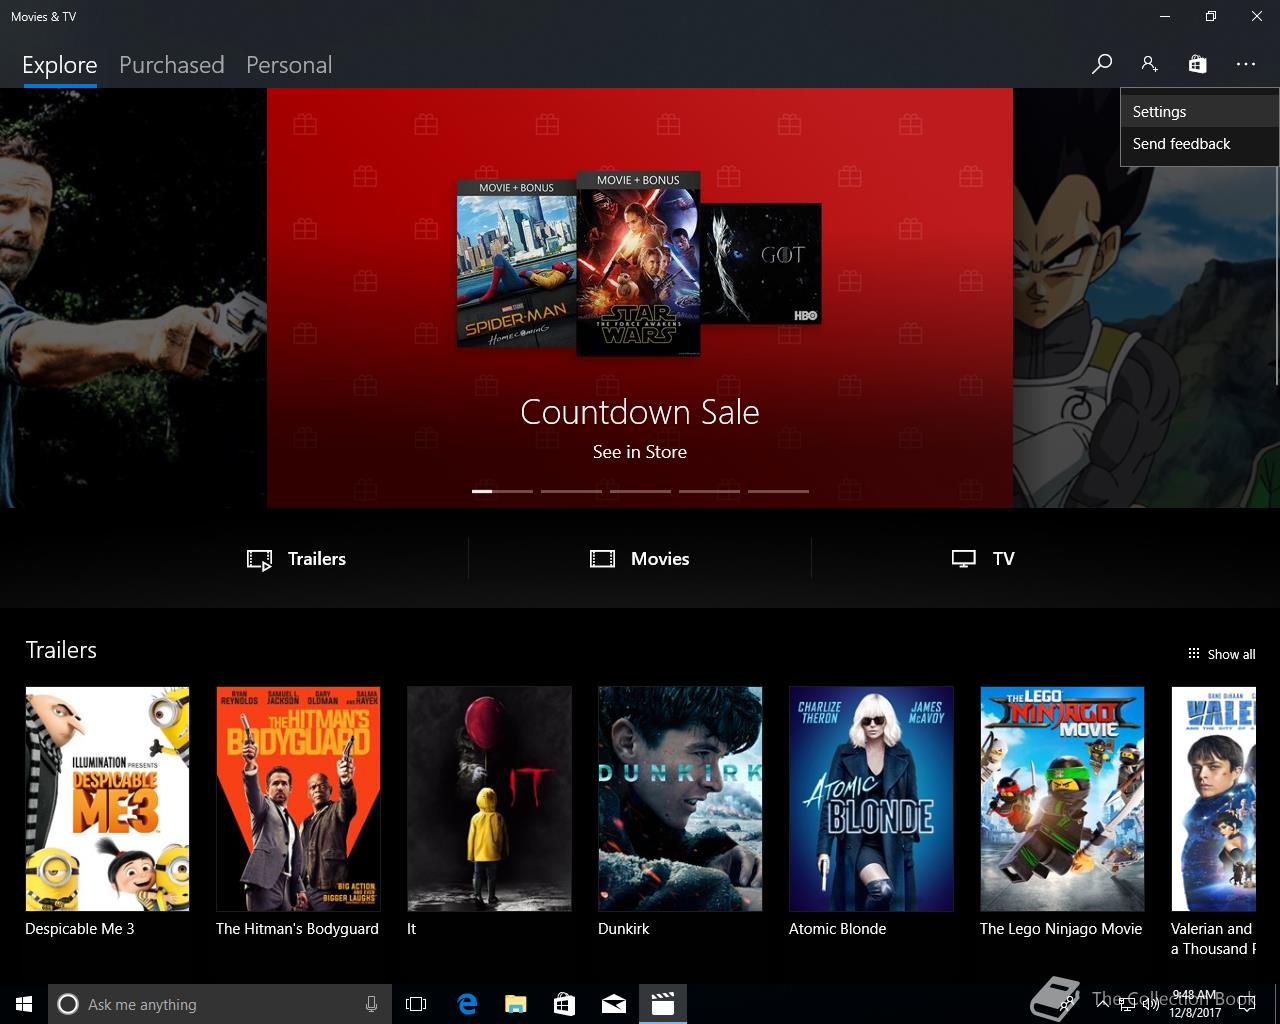Open File Explorer from the taskbar
Screen dimensions: 1280x1024
pos(516,1004)
